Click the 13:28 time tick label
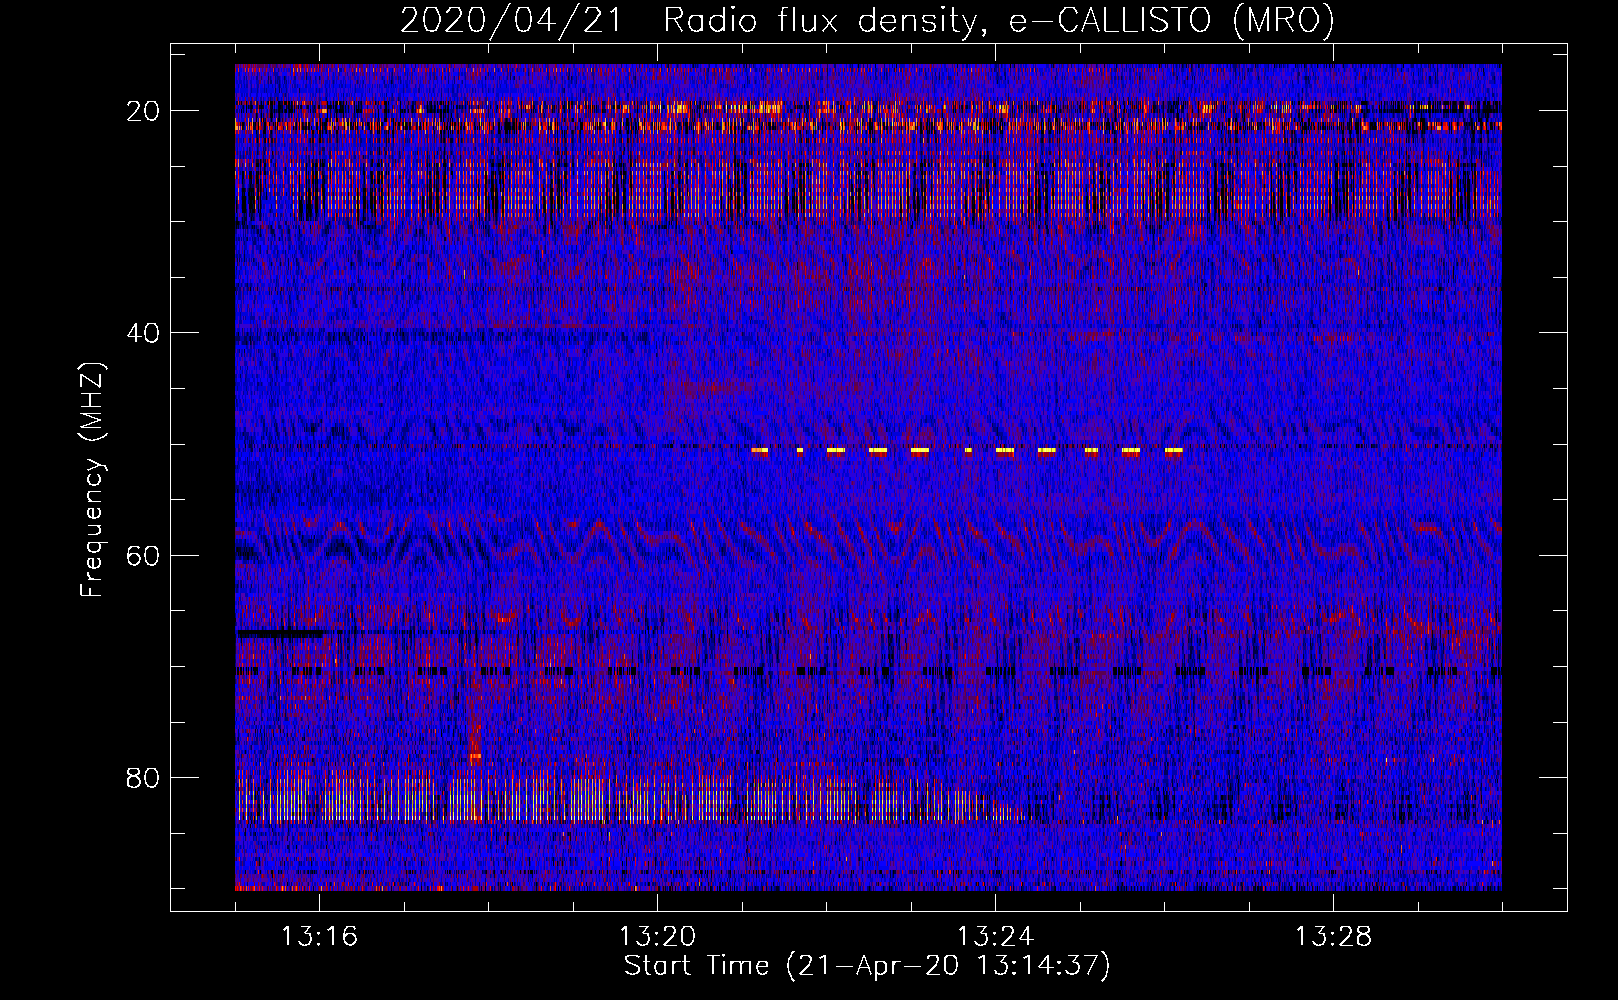 click(x=1333, y=937)
